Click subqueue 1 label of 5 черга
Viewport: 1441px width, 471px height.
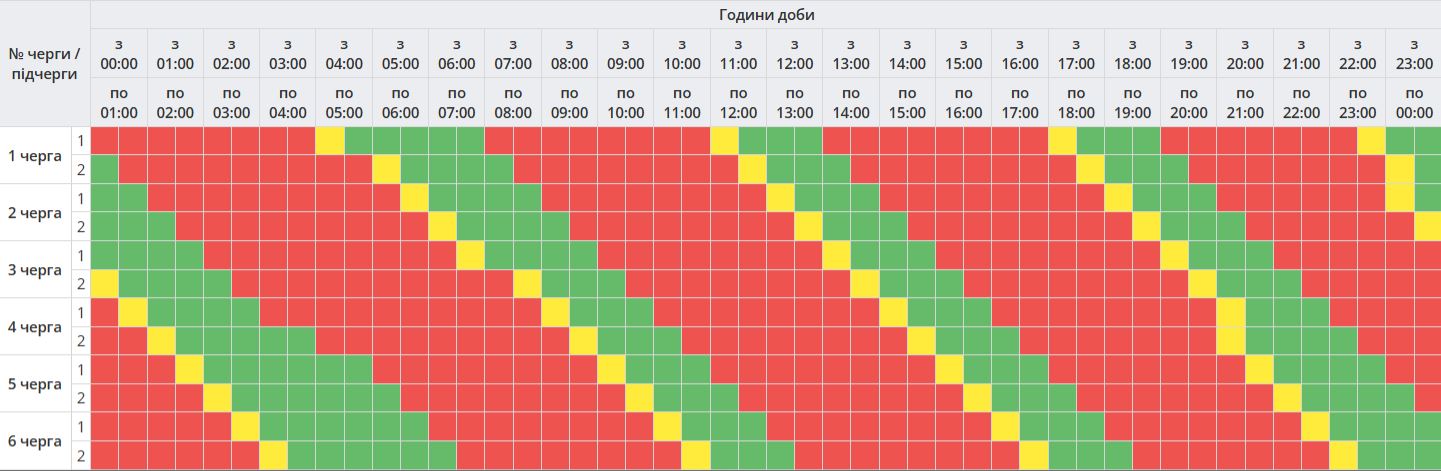click(x=80, y=370)
